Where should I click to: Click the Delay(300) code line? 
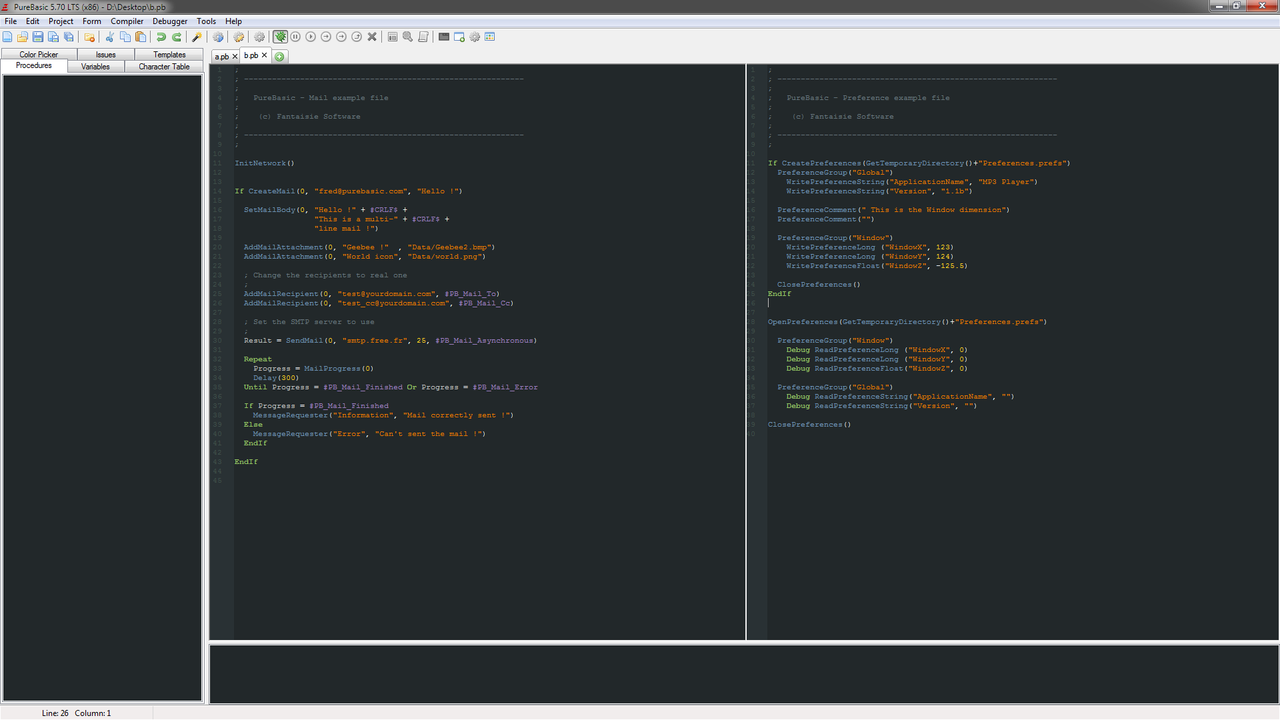click(276, 378)
